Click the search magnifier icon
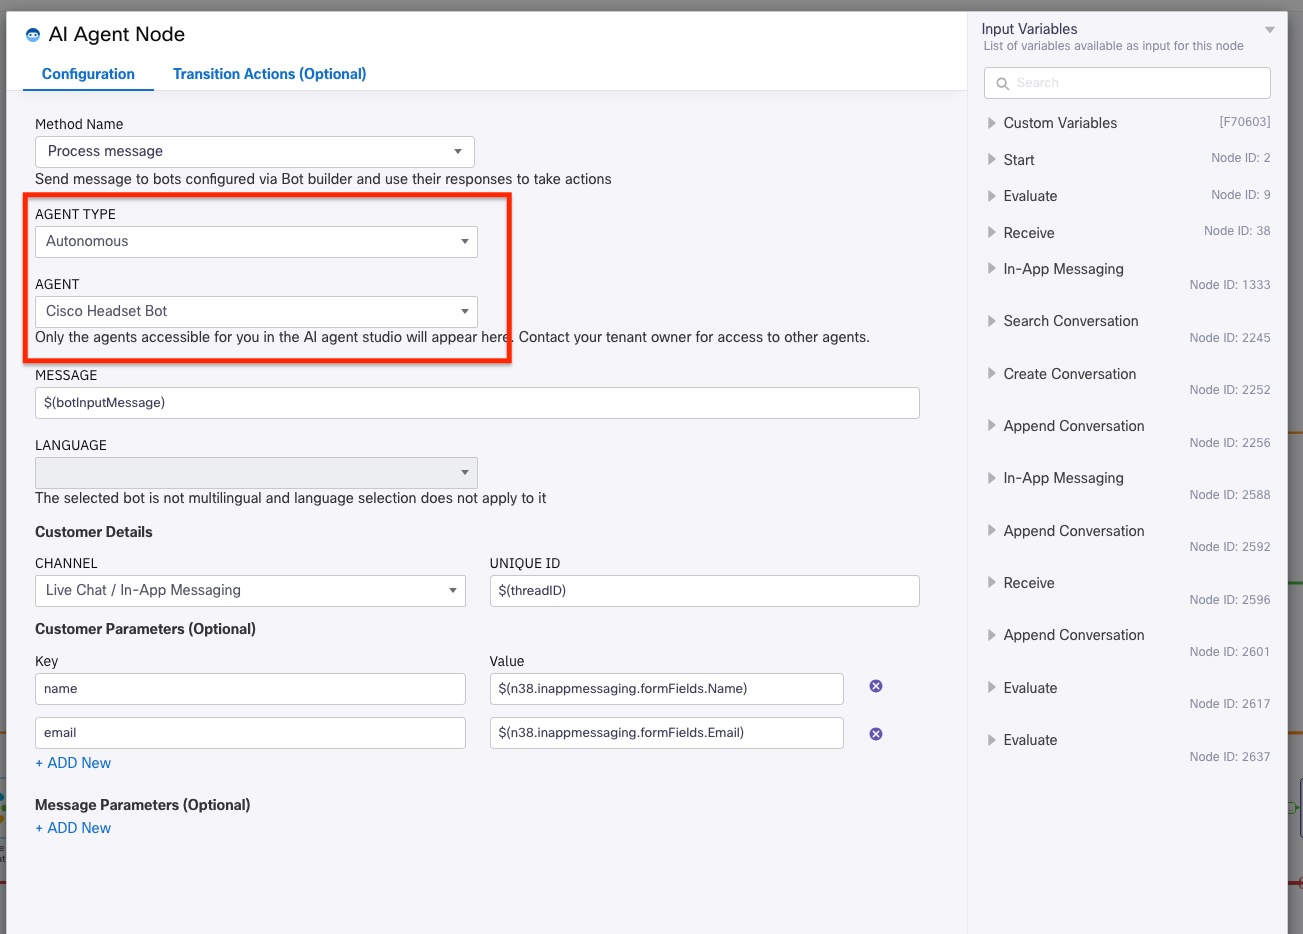 1002,84
